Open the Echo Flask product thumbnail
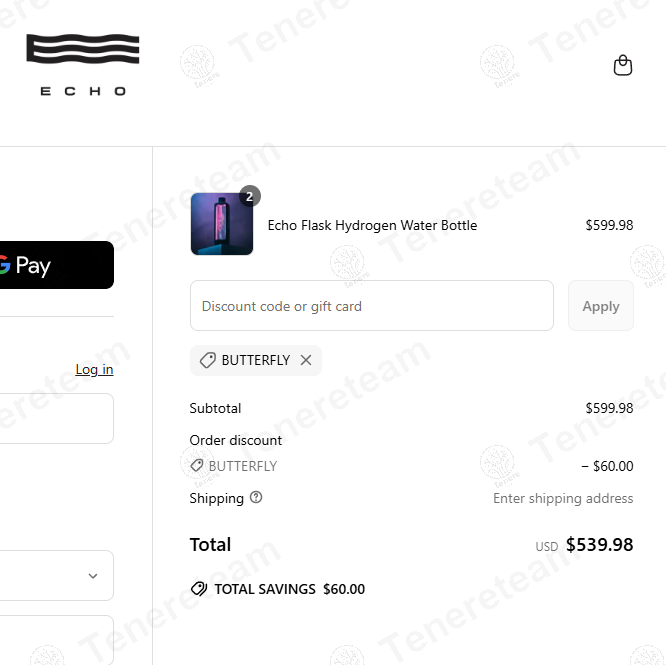Image resolution: width=666 pixels, height=665 pixels. pyautogui.click(x=222, y=225)
